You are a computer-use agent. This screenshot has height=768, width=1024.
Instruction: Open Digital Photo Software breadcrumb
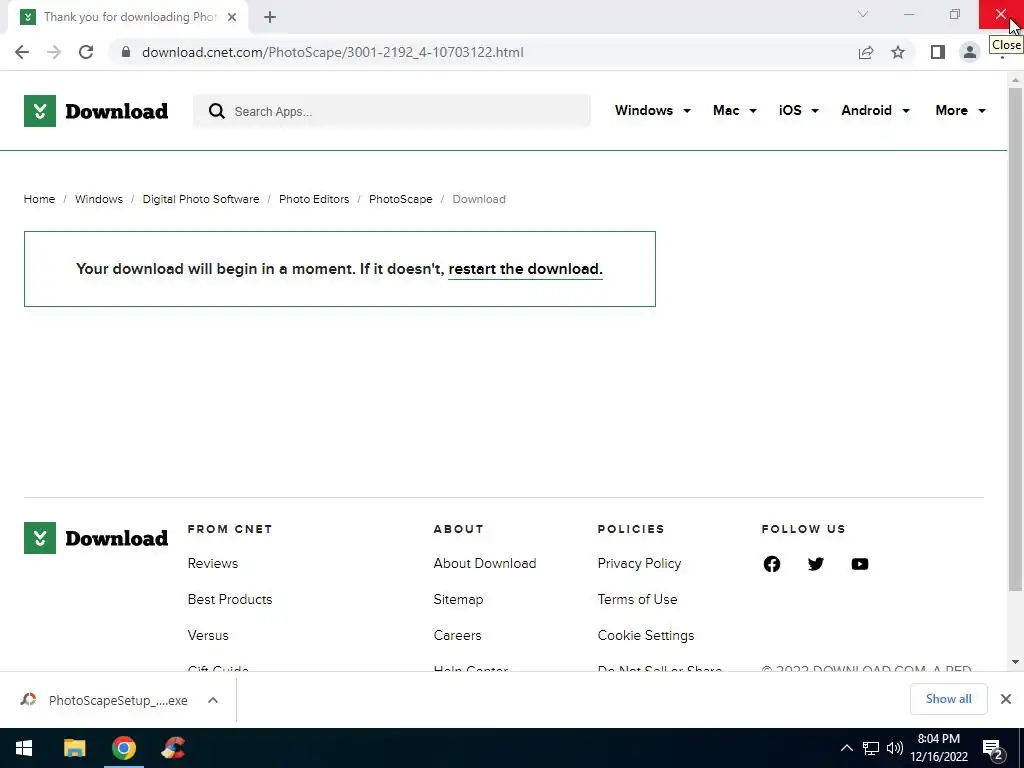tap(200, 199)
